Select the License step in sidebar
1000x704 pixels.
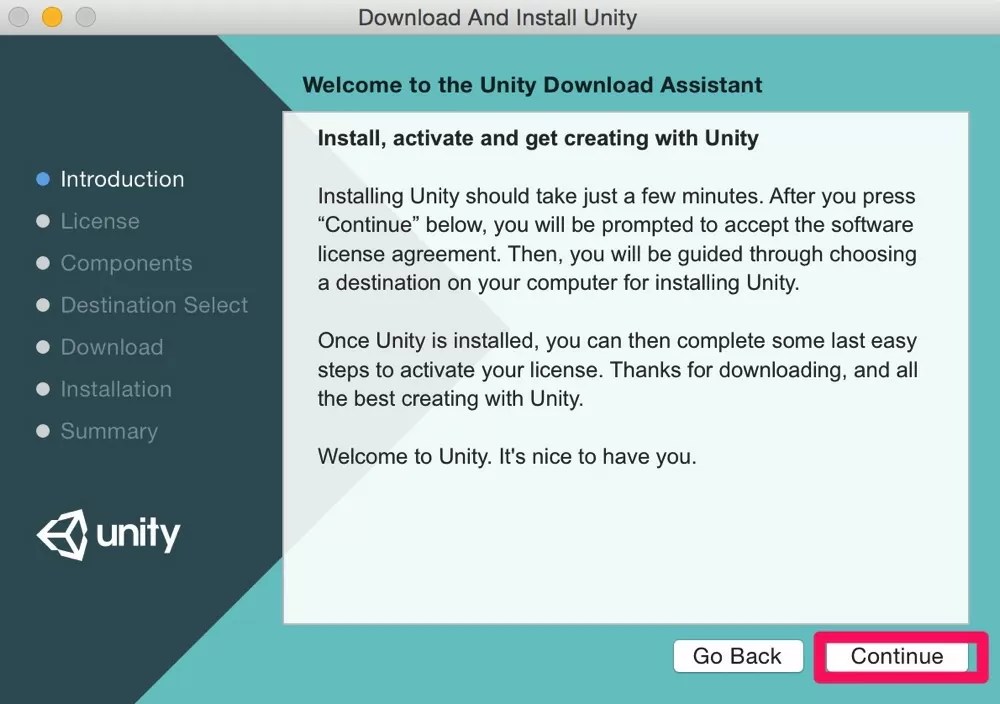100,221
